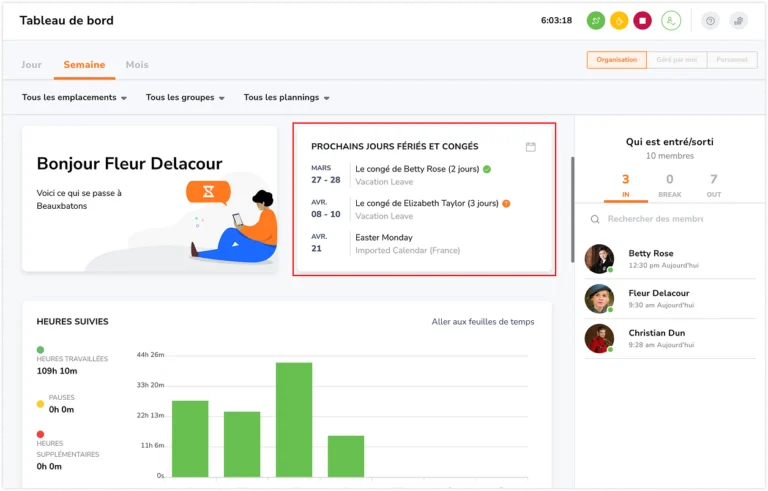Viewport: 768px width, 491px height.
Task: Switch to the Mois tab
Action: point(137,65)
